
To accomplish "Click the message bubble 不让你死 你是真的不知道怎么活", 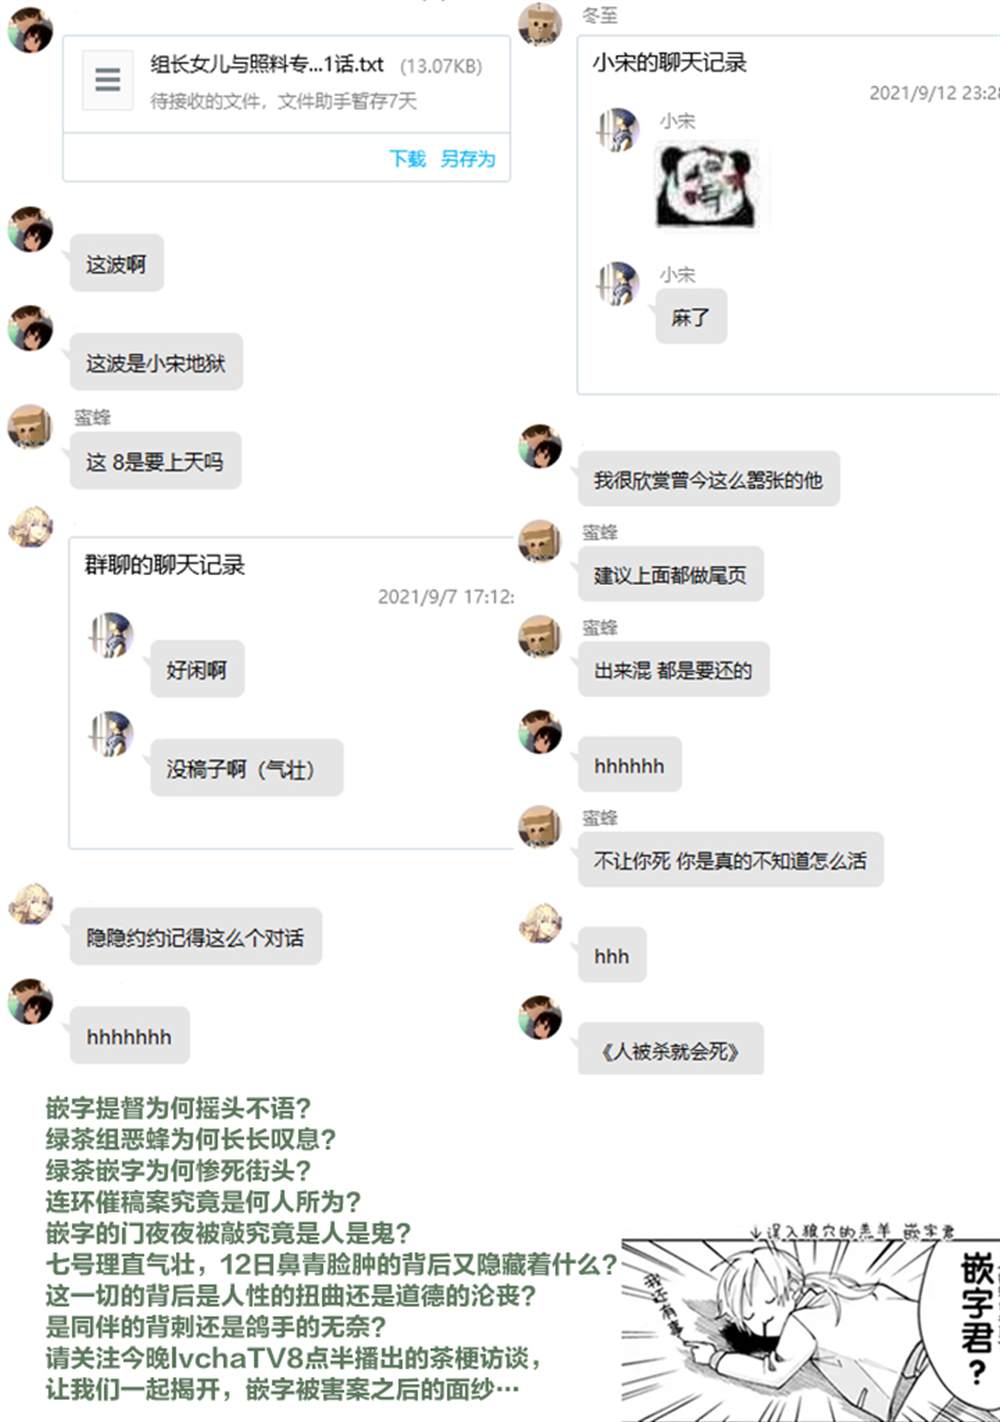I will coord(731,860).
